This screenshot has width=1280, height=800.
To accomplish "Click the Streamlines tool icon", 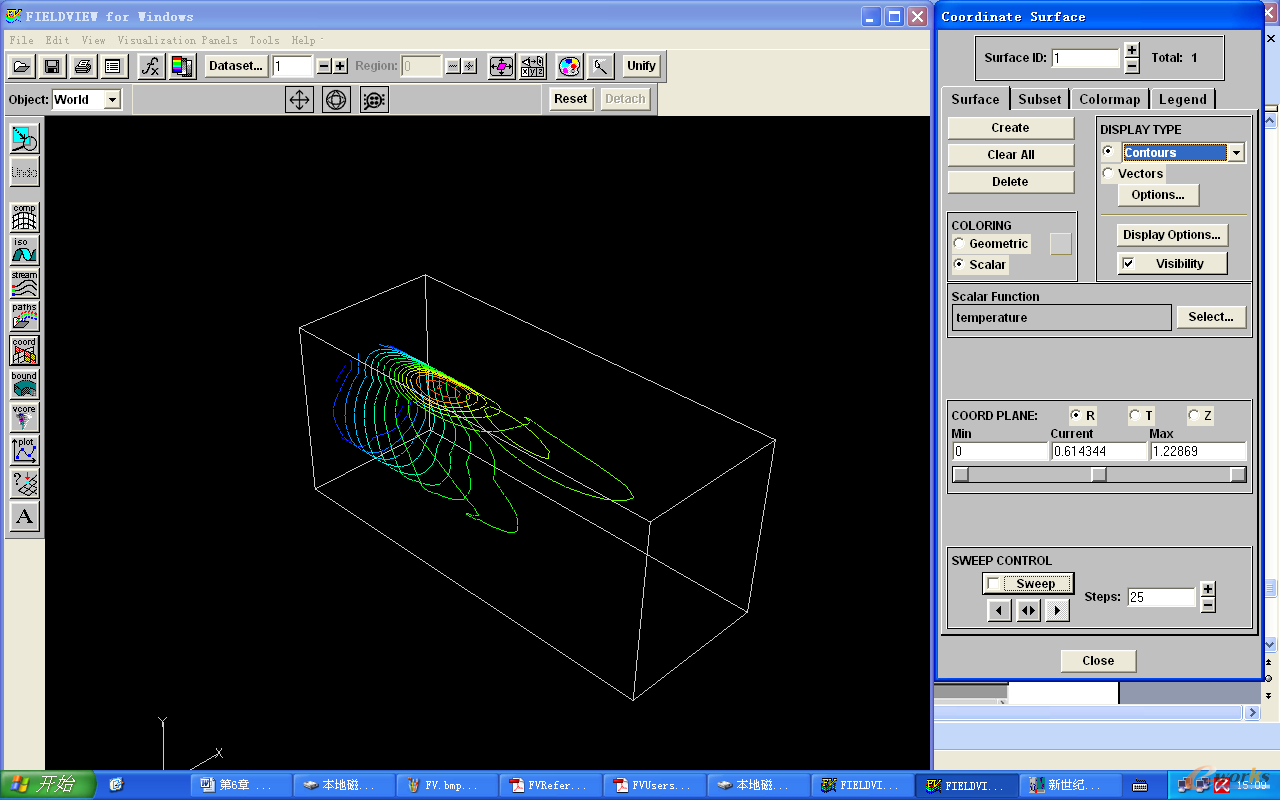I will pos(24,283).
